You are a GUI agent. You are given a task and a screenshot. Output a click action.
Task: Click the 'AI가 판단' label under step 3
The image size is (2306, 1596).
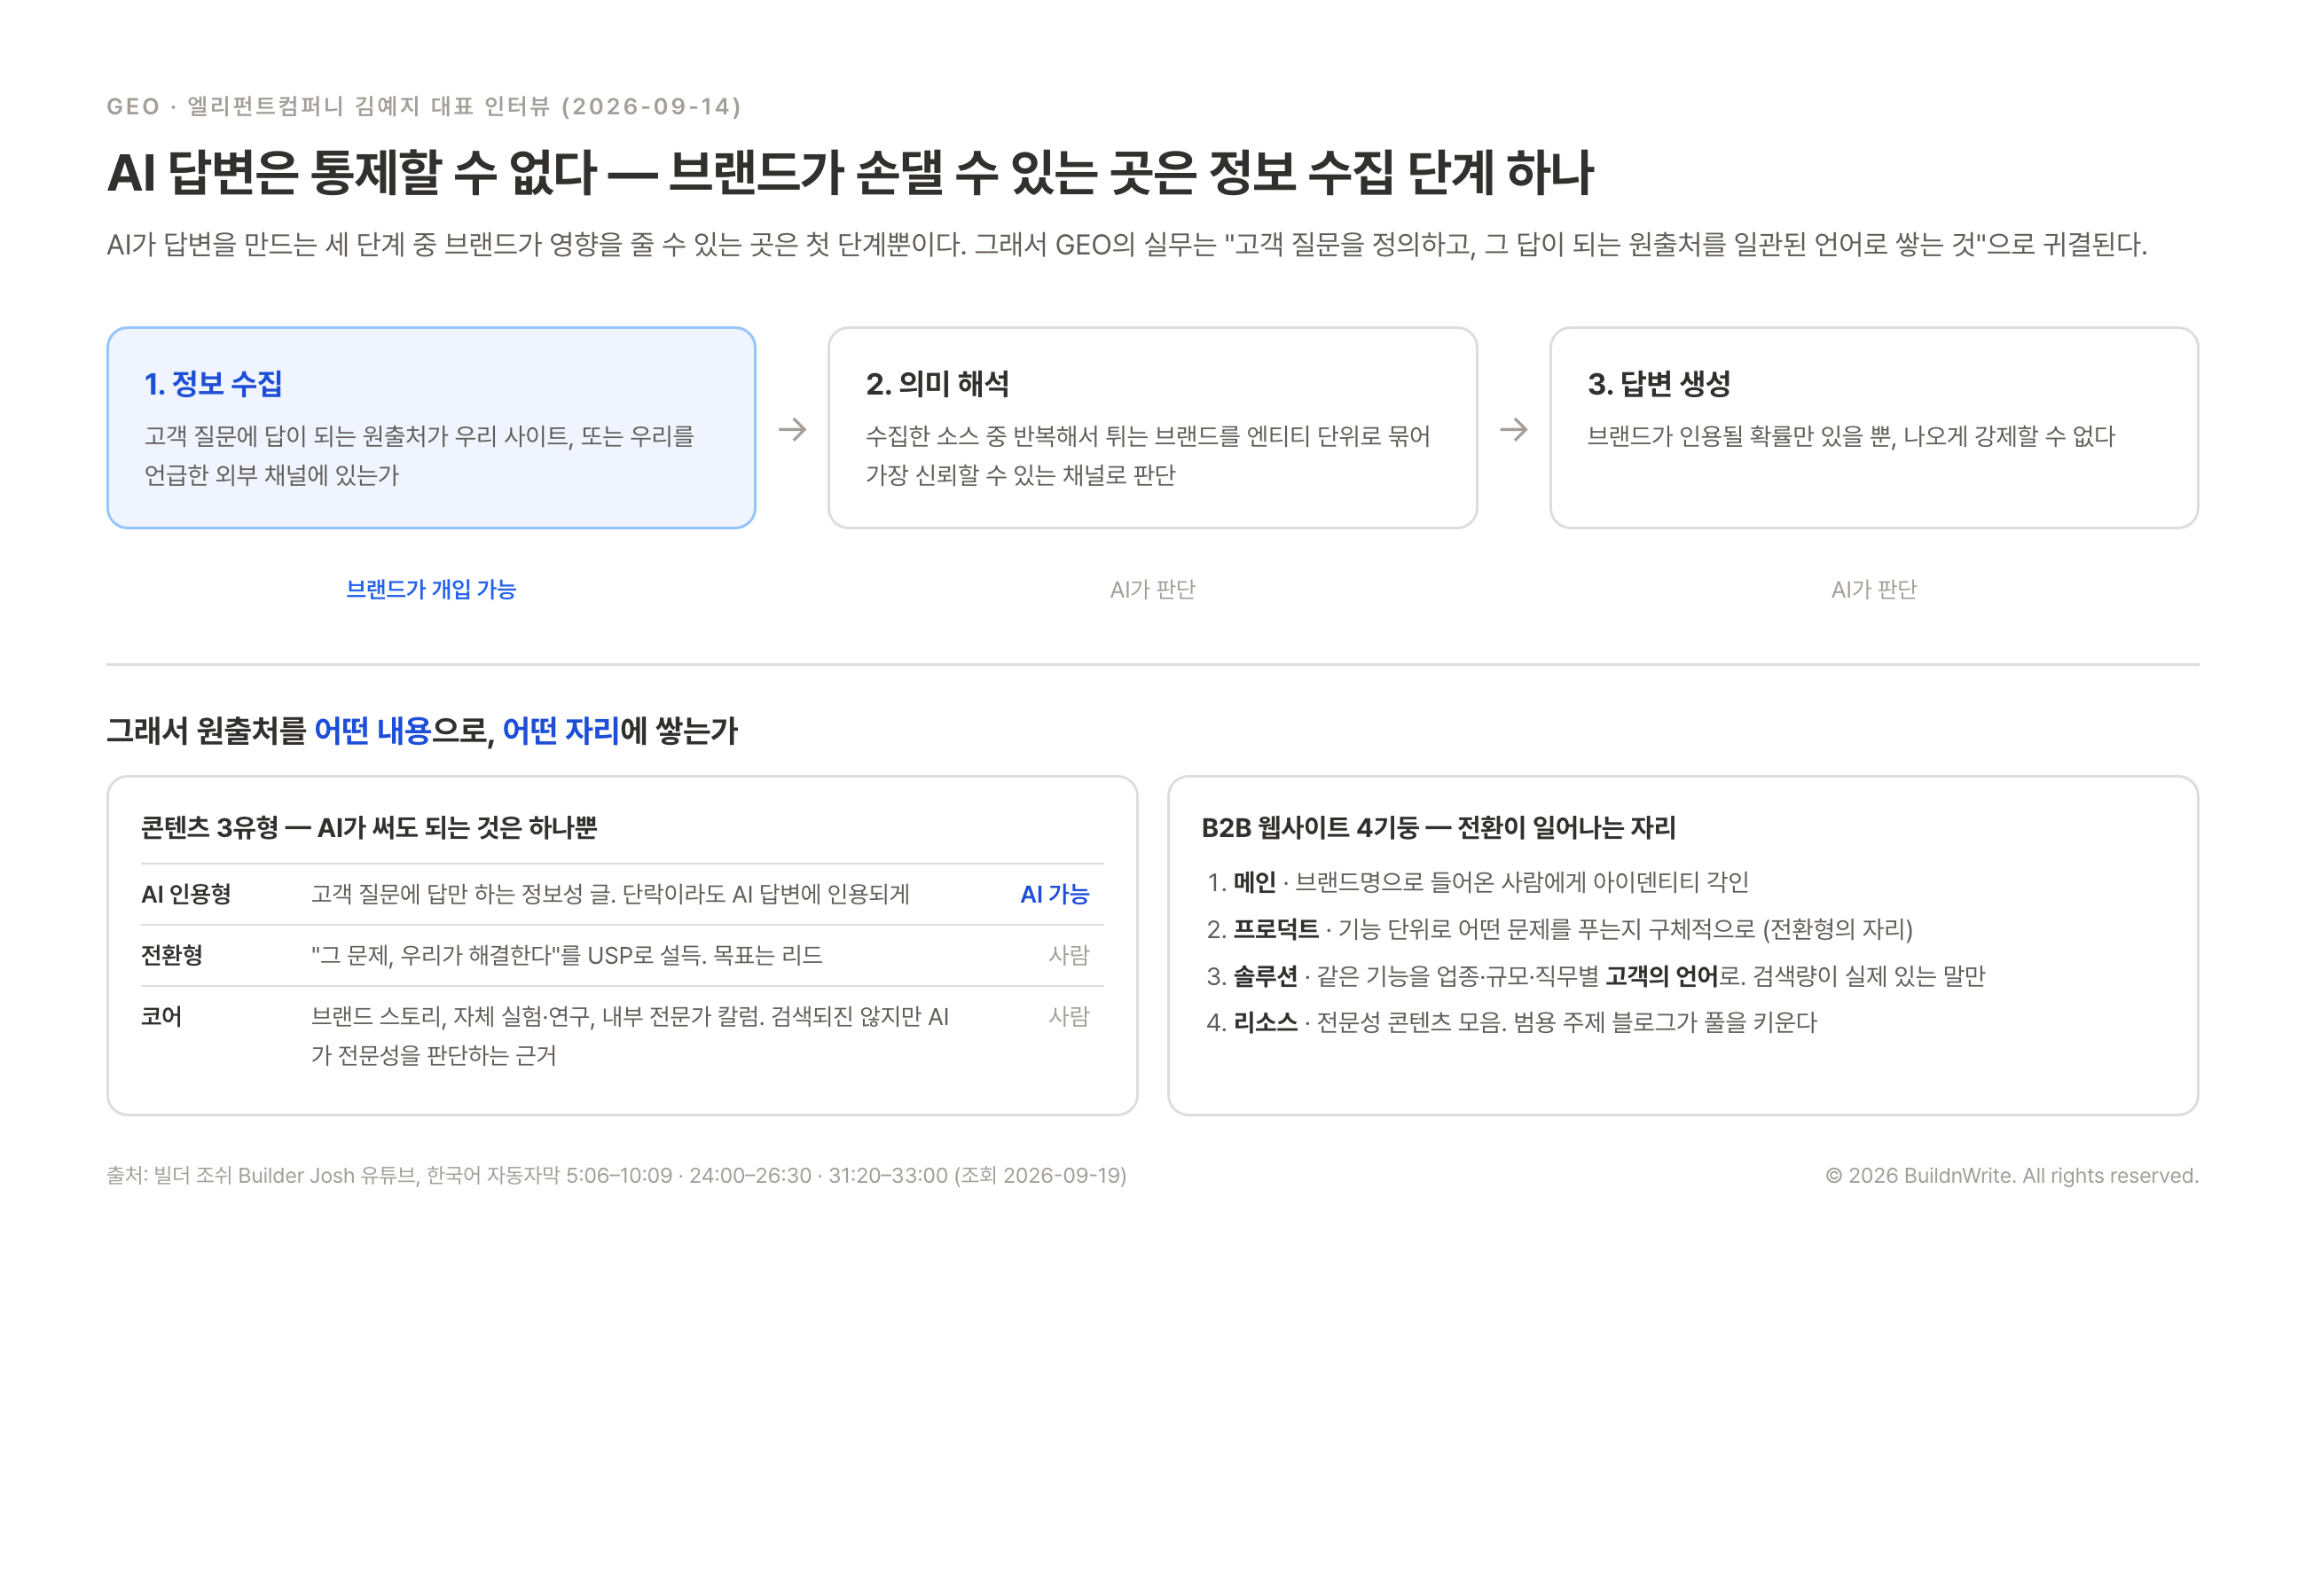1873,589
